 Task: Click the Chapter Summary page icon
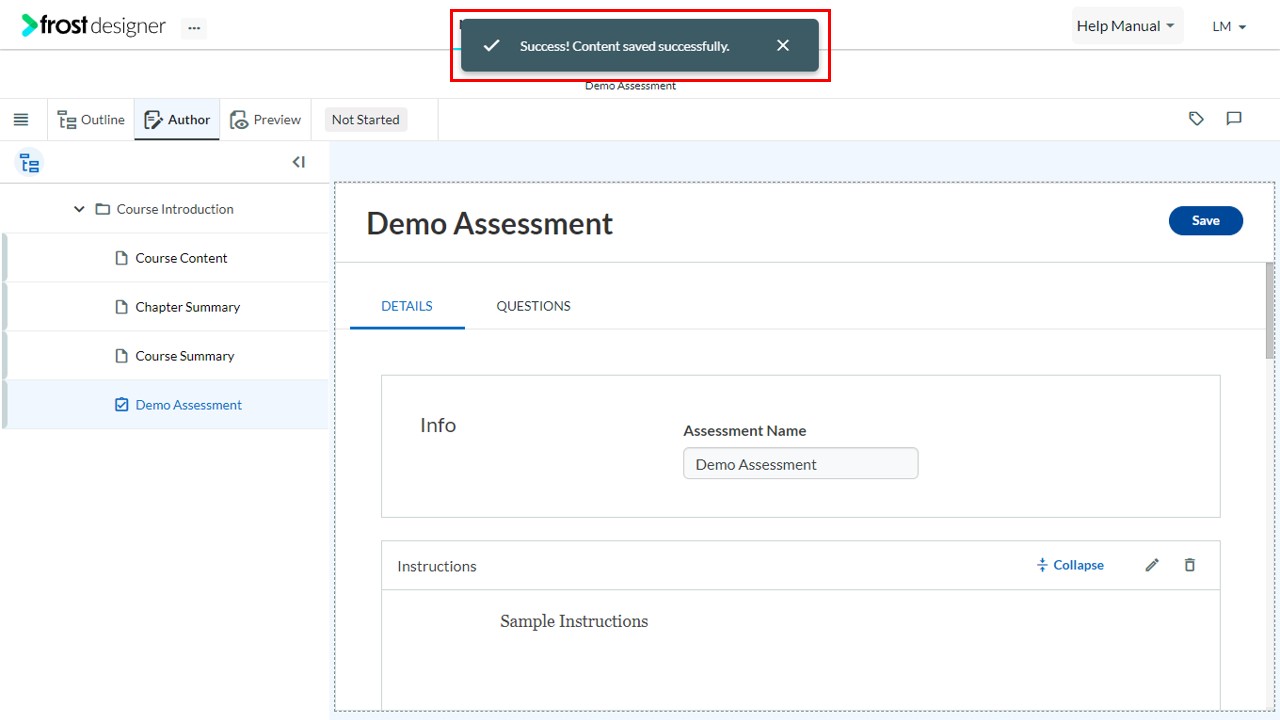click(x=122, y=307)
